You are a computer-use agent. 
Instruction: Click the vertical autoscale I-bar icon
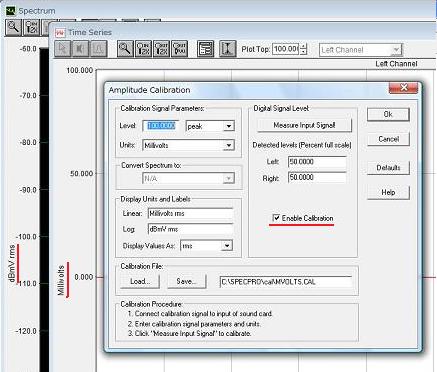(228, 49)
